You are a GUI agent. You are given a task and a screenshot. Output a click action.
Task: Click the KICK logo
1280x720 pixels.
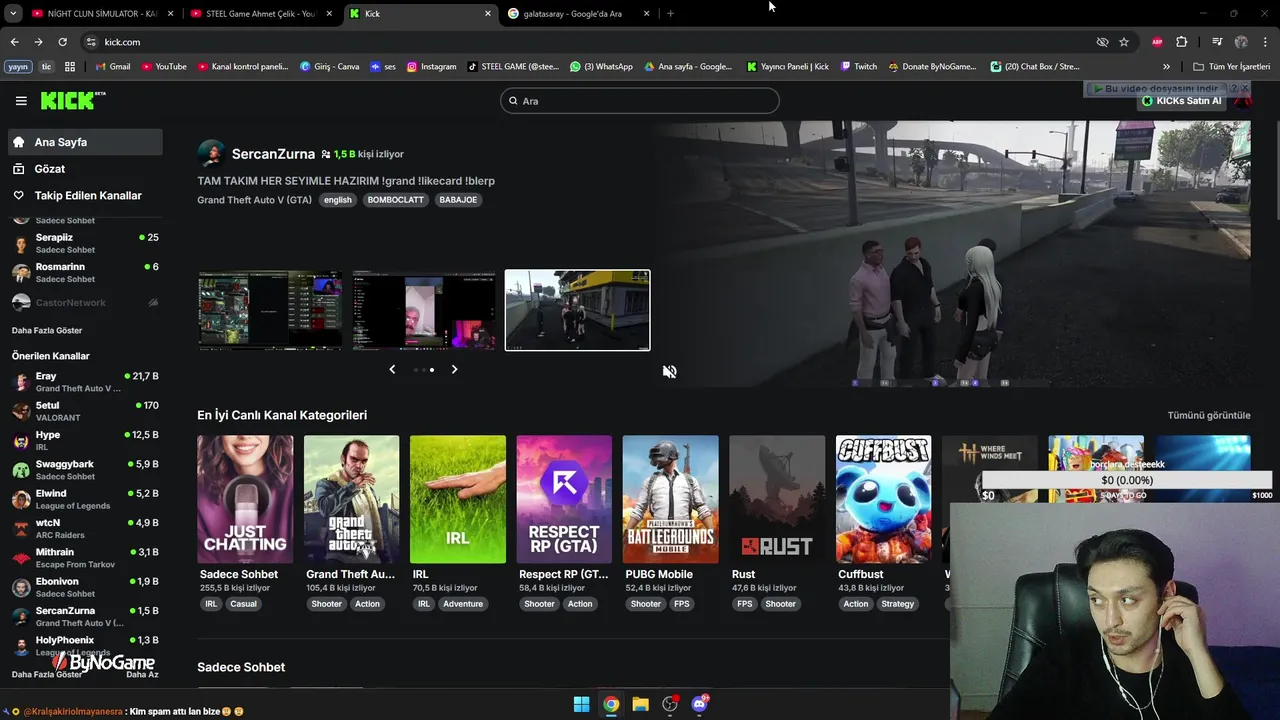pyautogui.click(x=72, y=100)
